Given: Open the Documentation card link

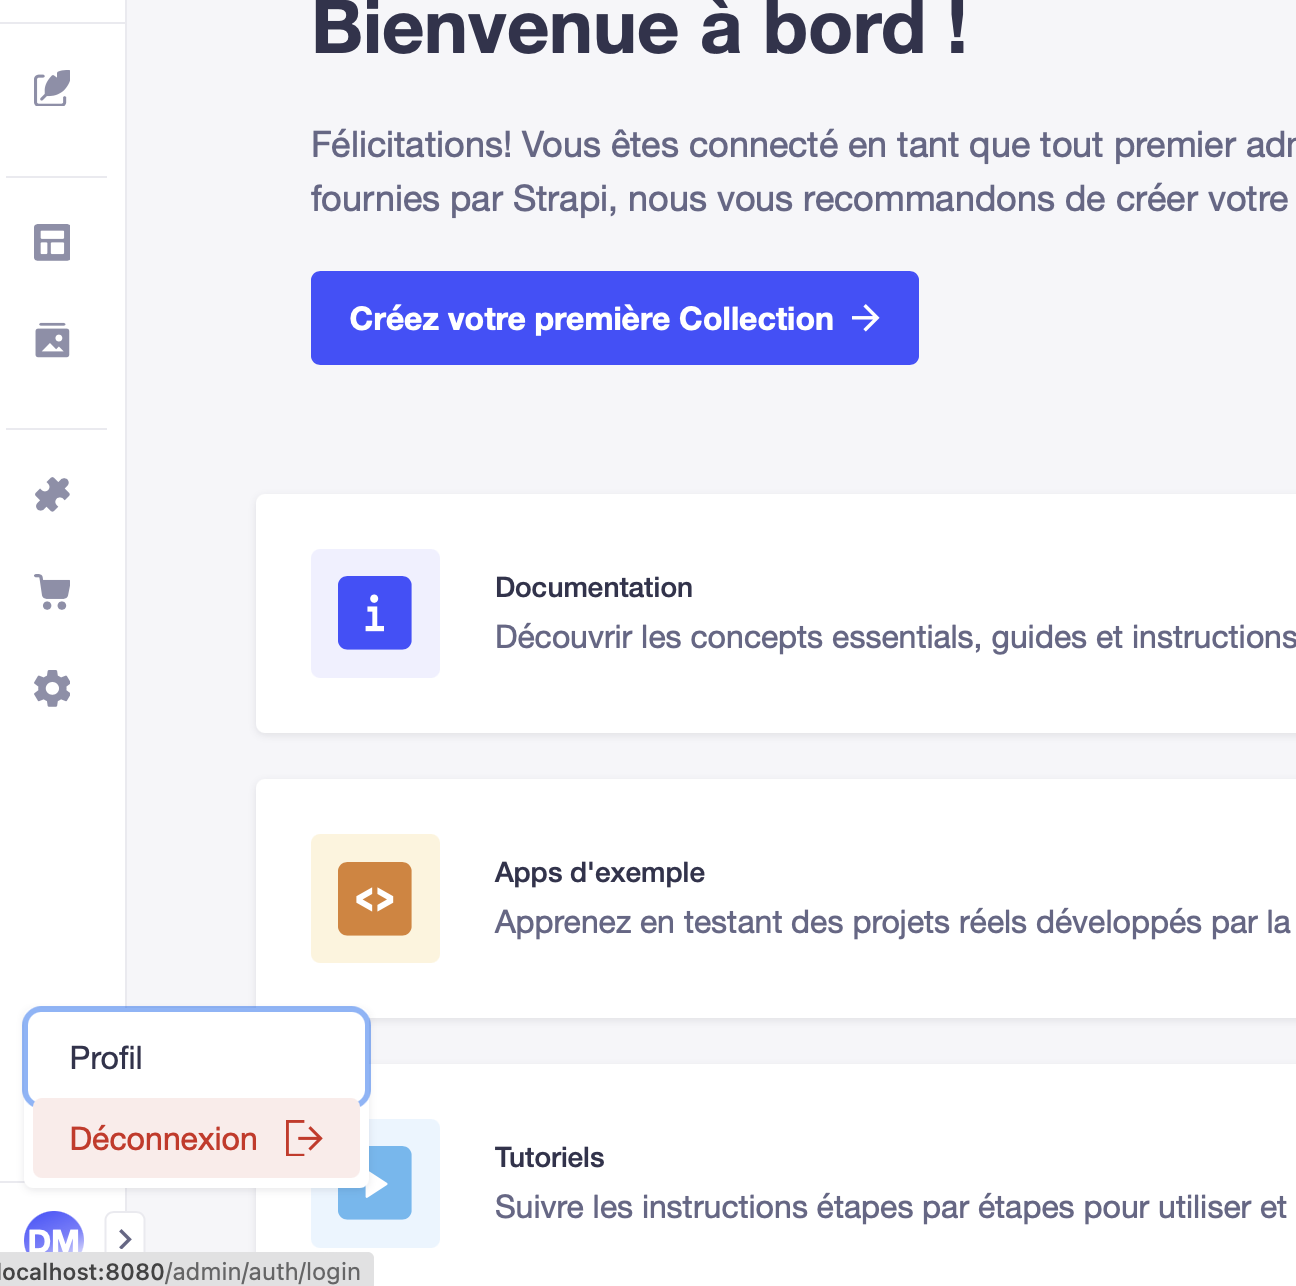Looking at the screenshot, I should click(776, 613).
